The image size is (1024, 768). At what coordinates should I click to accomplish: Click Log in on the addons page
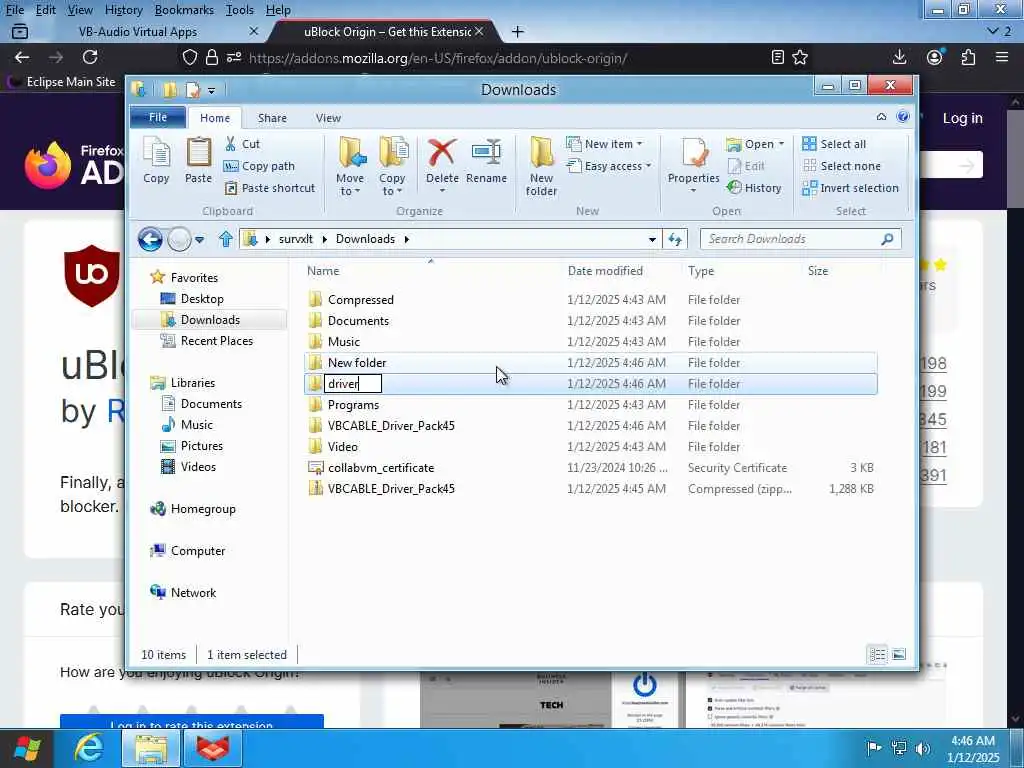963,118
